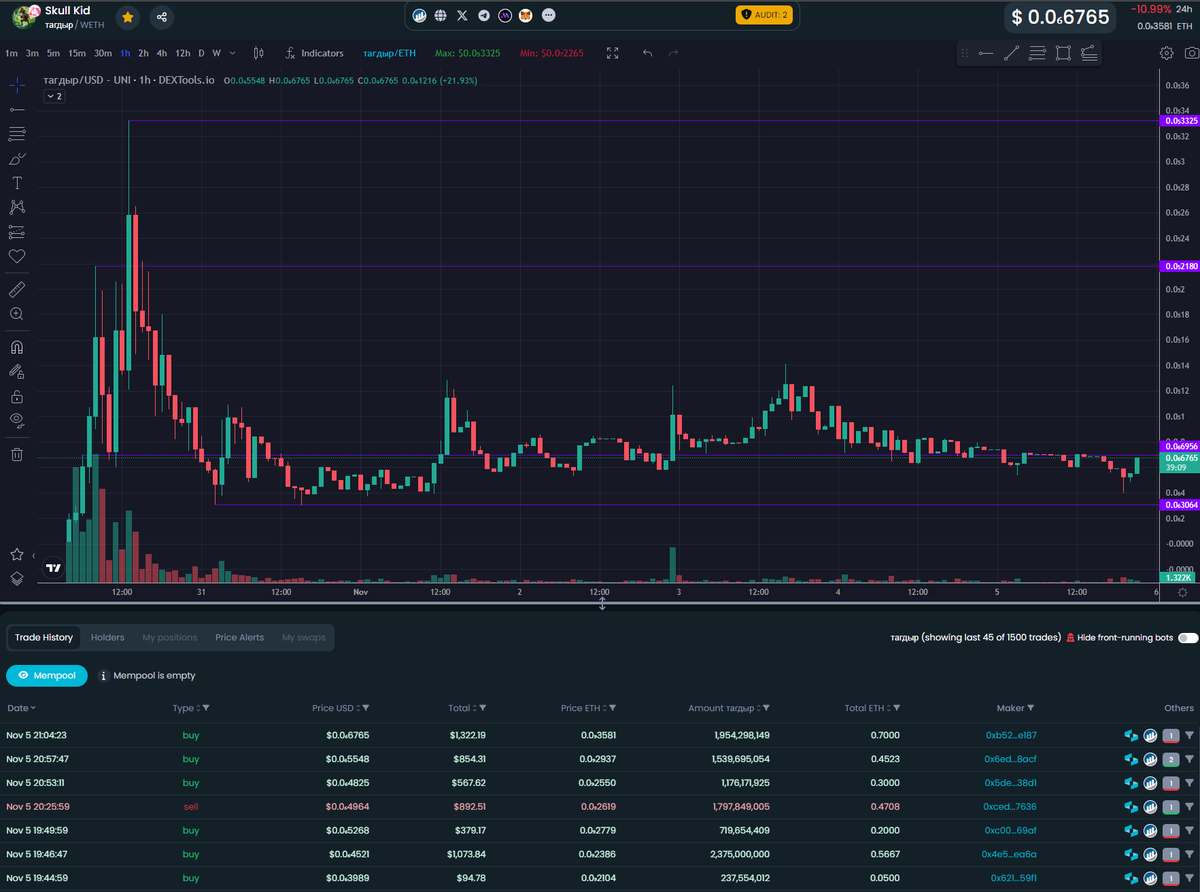Screen dimensions: 1200x892
Task: Toggle the Mempool view button
Action: [47, 675]
